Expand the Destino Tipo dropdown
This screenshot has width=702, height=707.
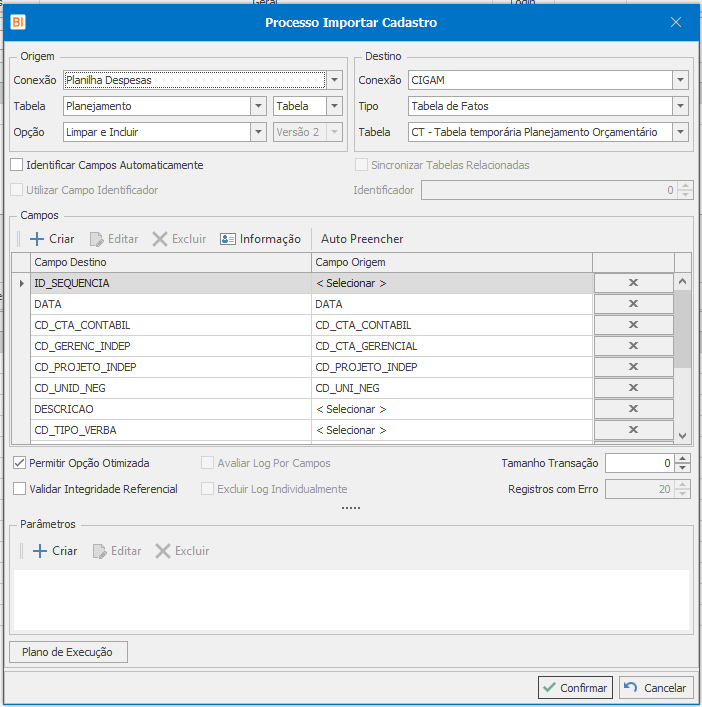pos(680,106)
